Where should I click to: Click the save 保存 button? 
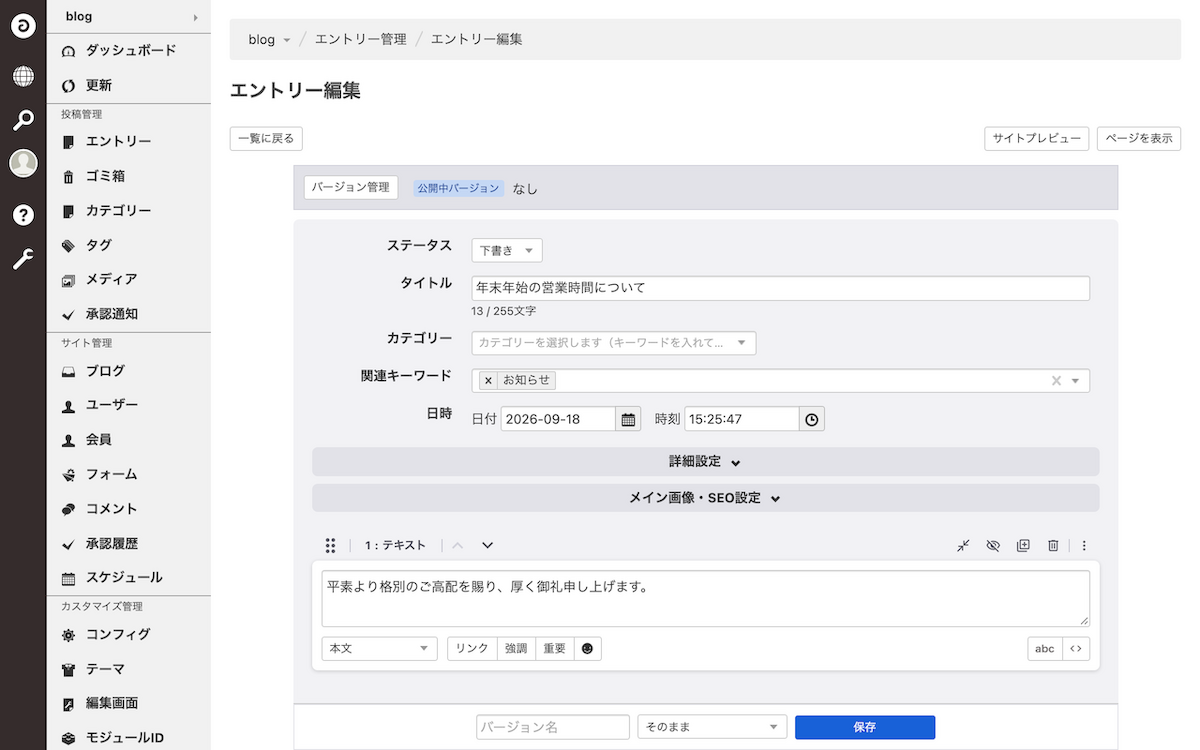click(865, 727)
